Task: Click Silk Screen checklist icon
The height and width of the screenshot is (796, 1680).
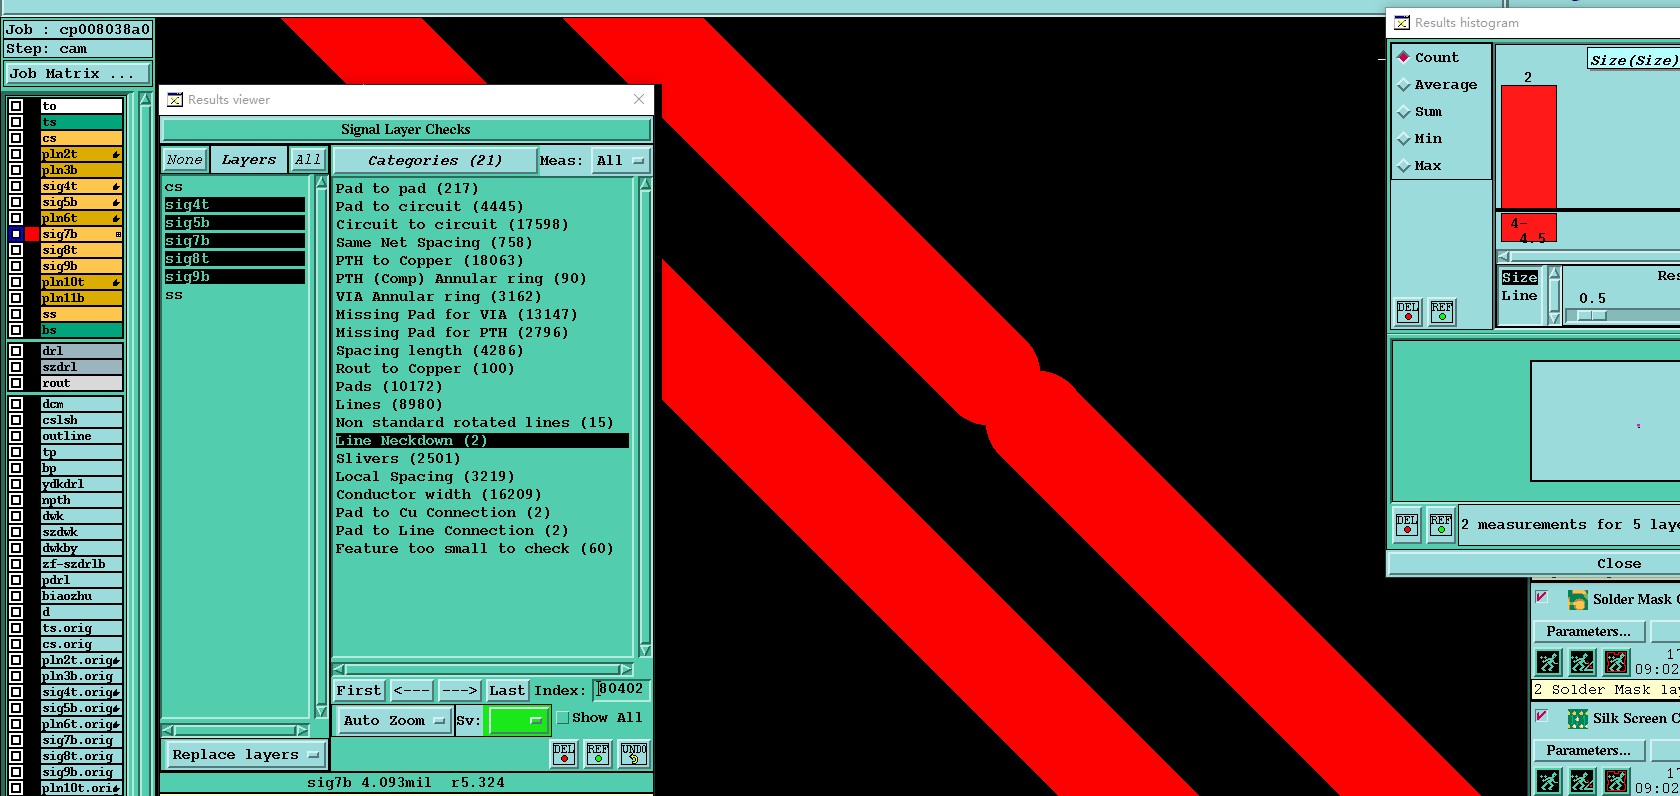Action: (1578, 718)
